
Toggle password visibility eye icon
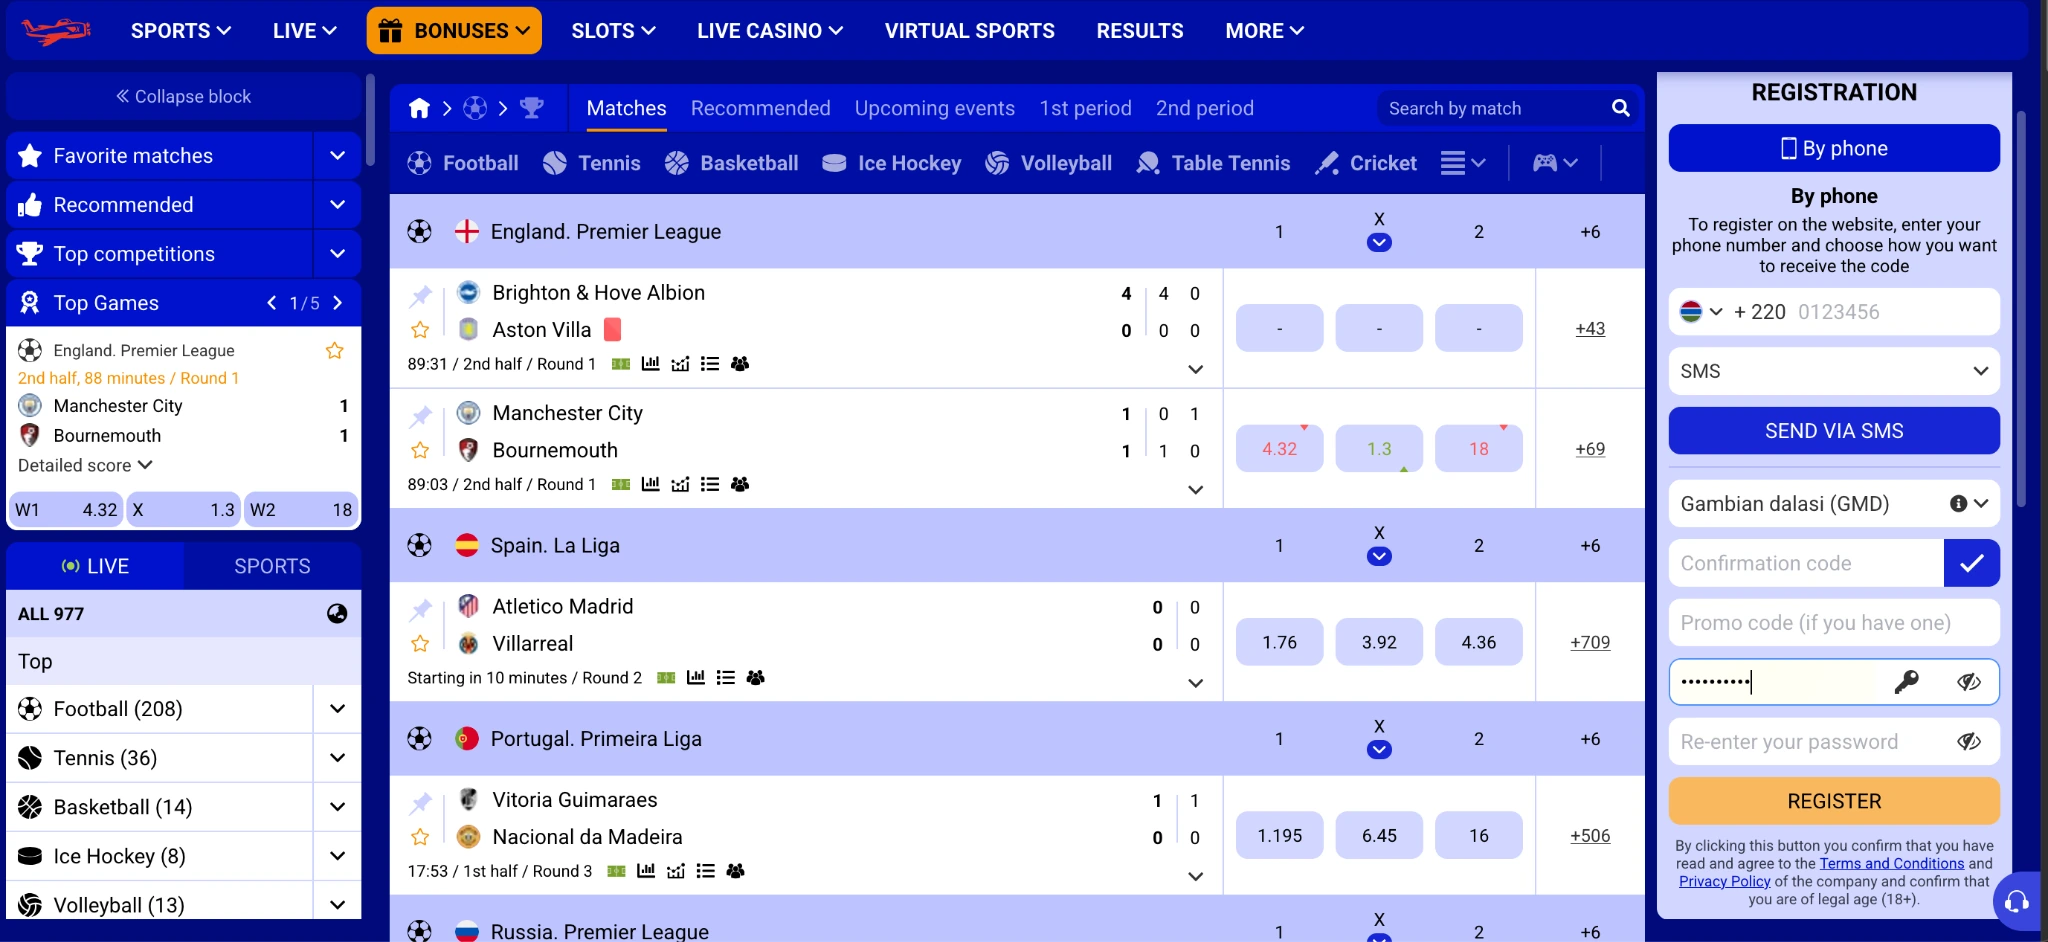tap(1969, 682)
